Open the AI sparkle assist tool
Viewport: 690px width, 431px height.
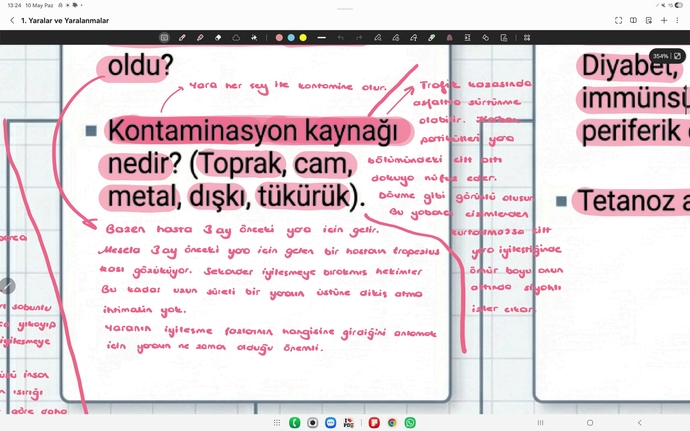click(254, 38)
